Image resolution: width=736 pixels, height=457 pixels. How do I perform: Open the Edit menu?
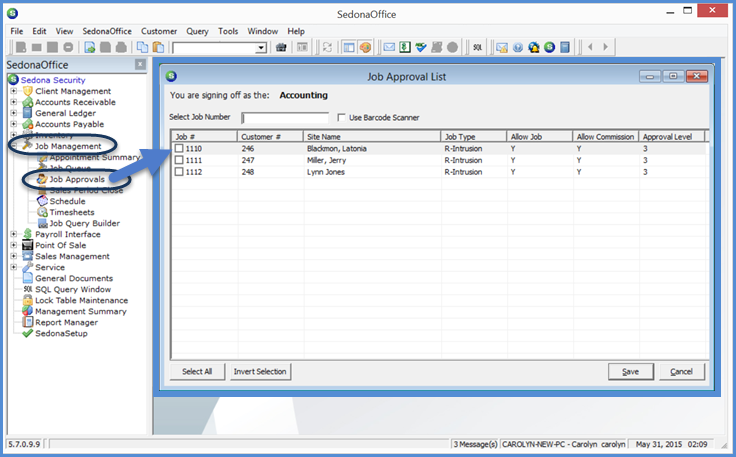click(x=39, y=31)
